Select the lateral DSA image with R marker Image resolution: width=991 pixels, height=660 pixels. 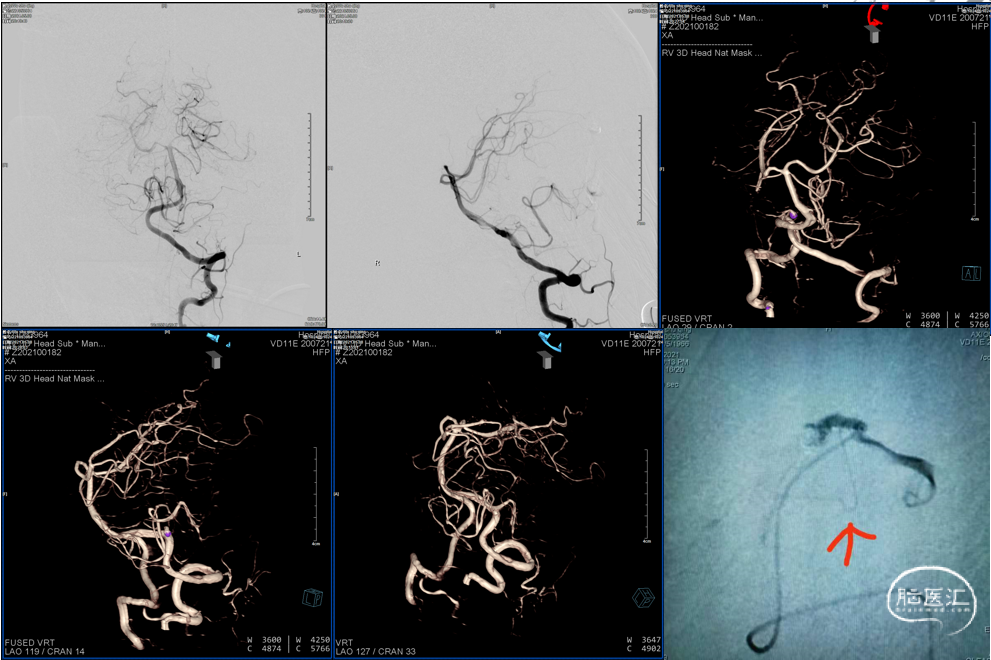pos(493,165)
